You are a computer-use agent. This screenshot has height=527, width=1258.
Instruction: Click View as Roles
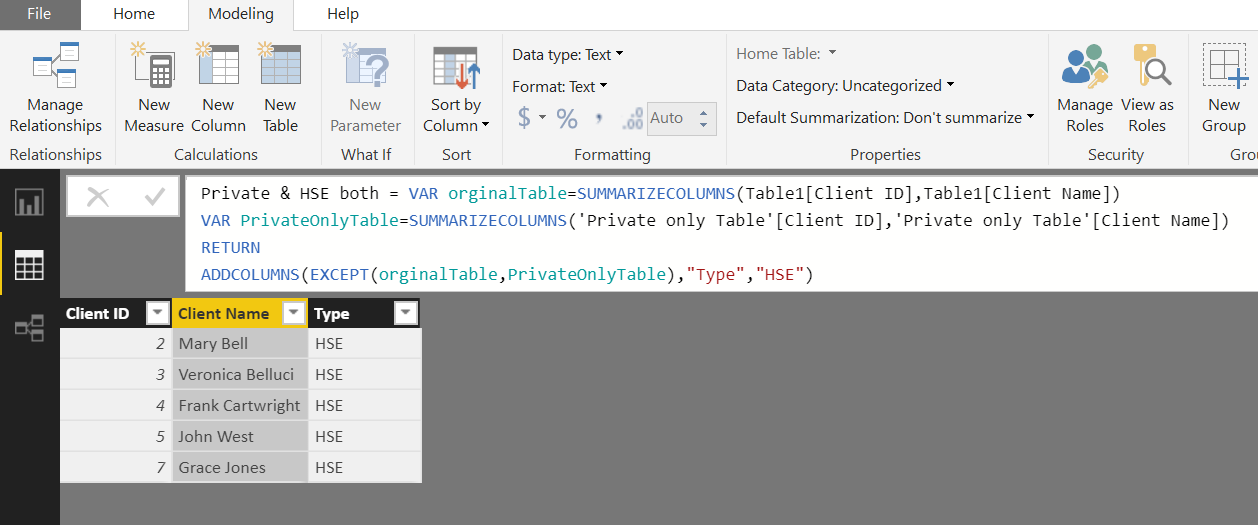[1147, 87]
